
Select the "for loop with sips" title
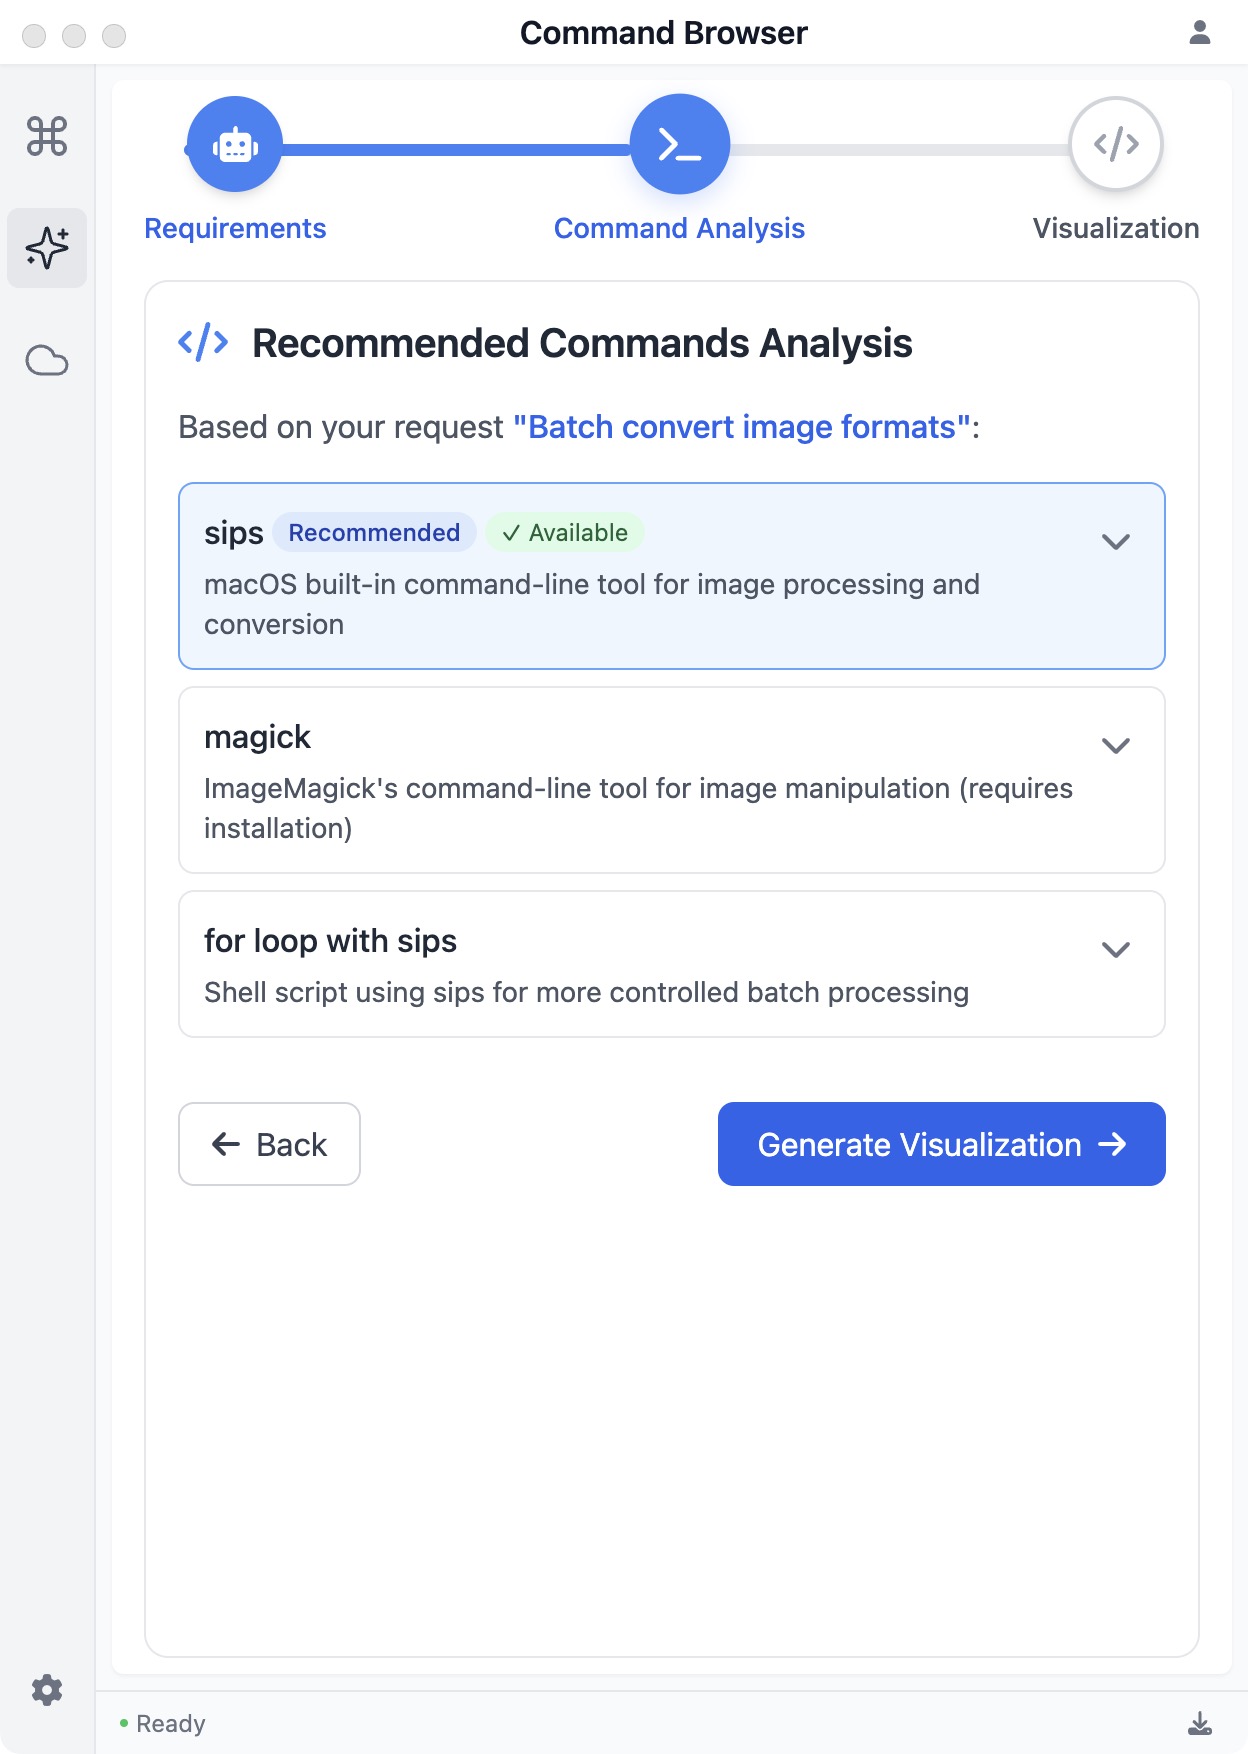330,941
